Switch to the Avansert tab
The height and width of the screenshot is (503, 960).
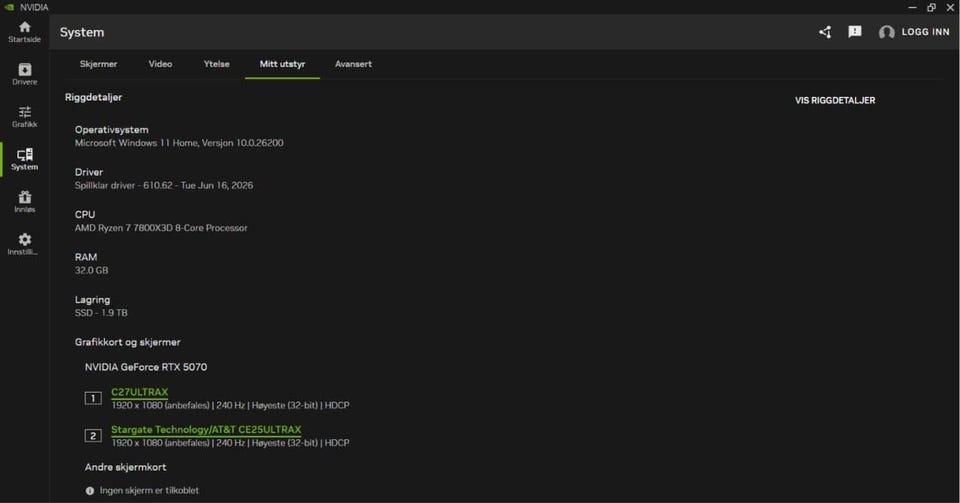353,64
